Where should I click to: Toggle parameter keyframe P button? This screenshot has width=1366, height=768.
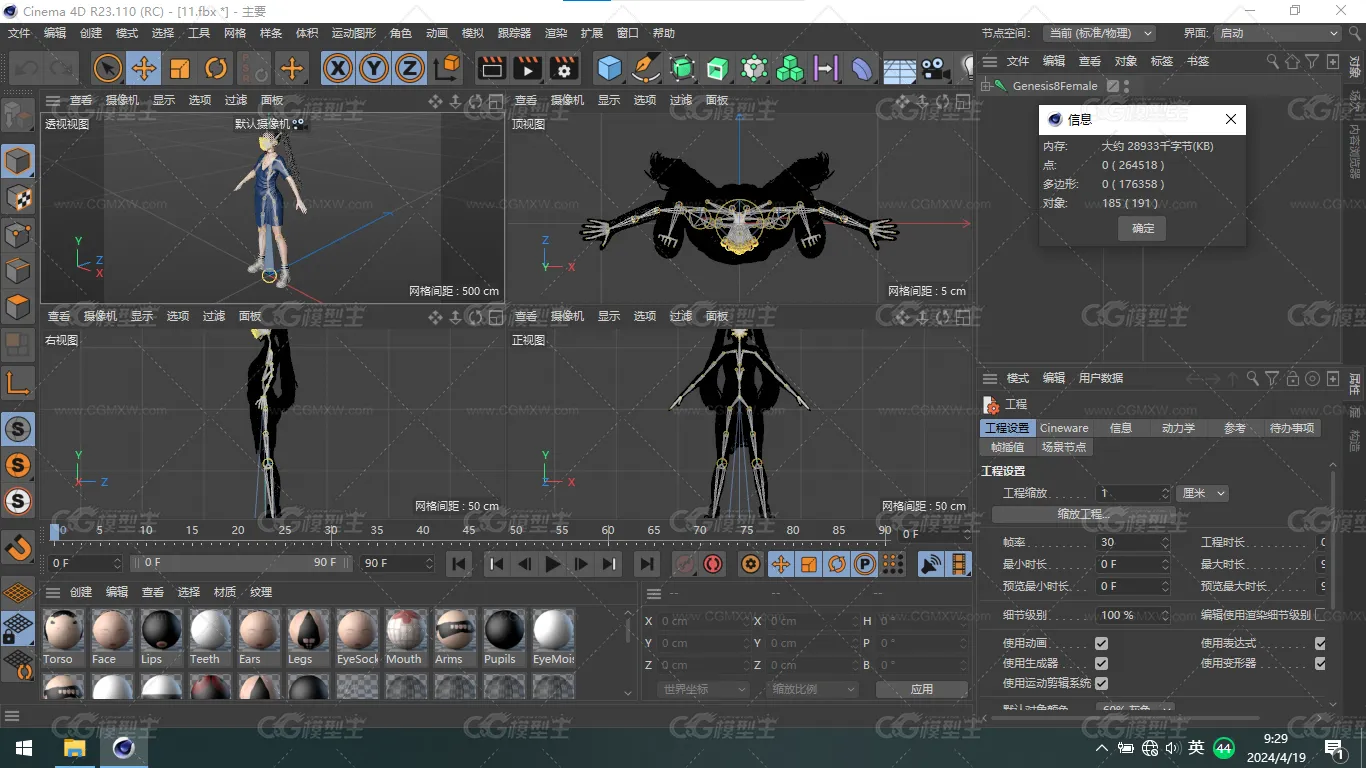point(864,564)
